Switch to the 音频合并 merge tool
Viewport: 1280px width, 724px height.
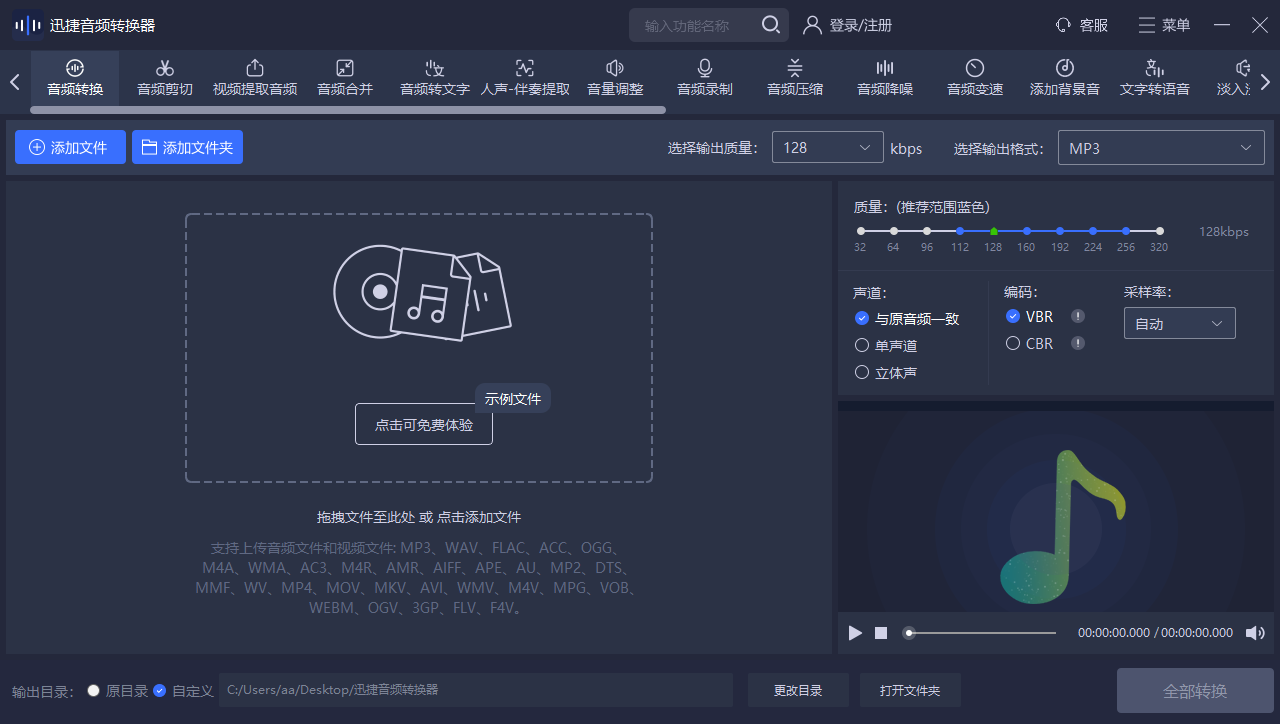tap(344, 78)
